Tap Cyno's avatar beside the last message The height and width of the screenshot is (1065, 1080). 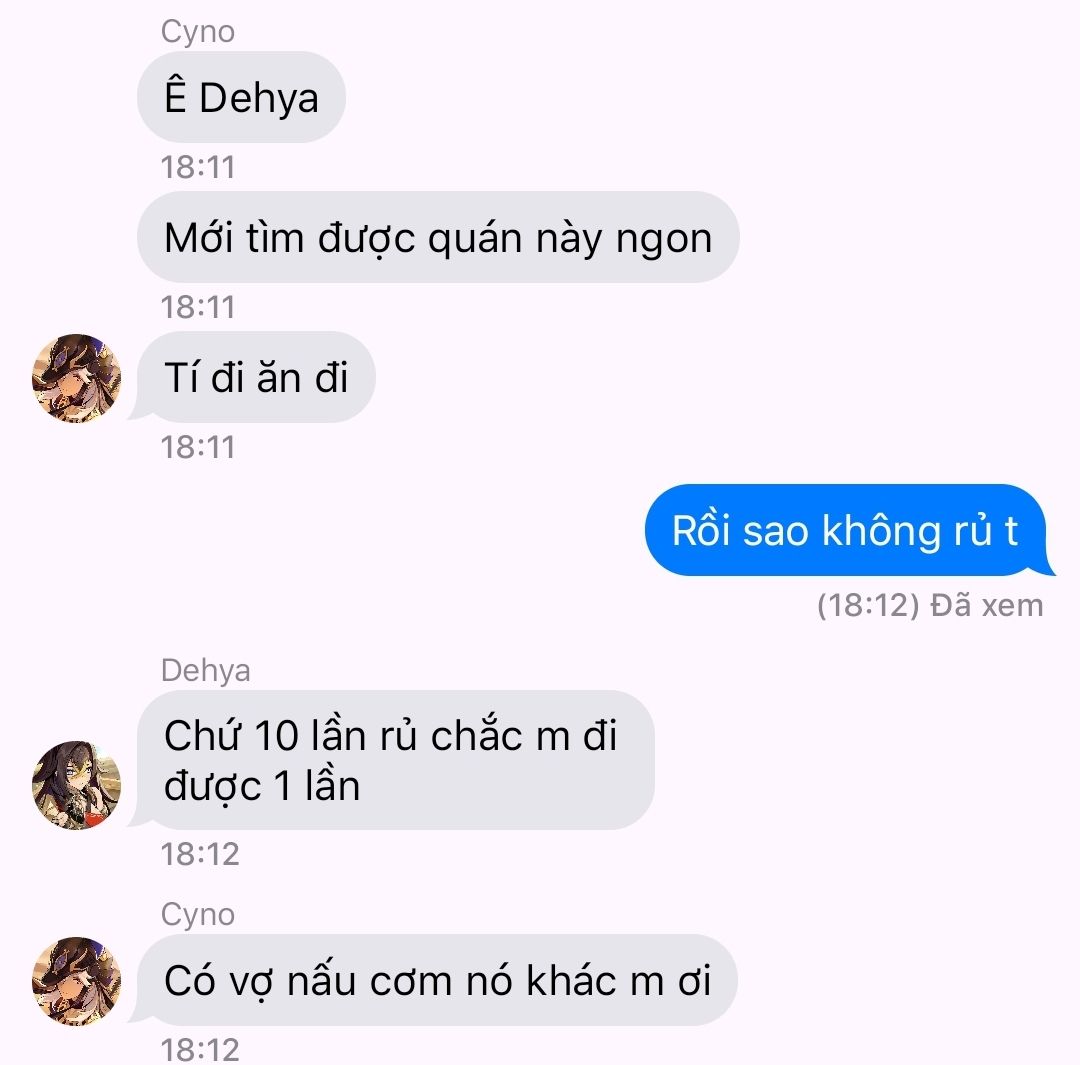pyautogui.click(x=76, y=981)
